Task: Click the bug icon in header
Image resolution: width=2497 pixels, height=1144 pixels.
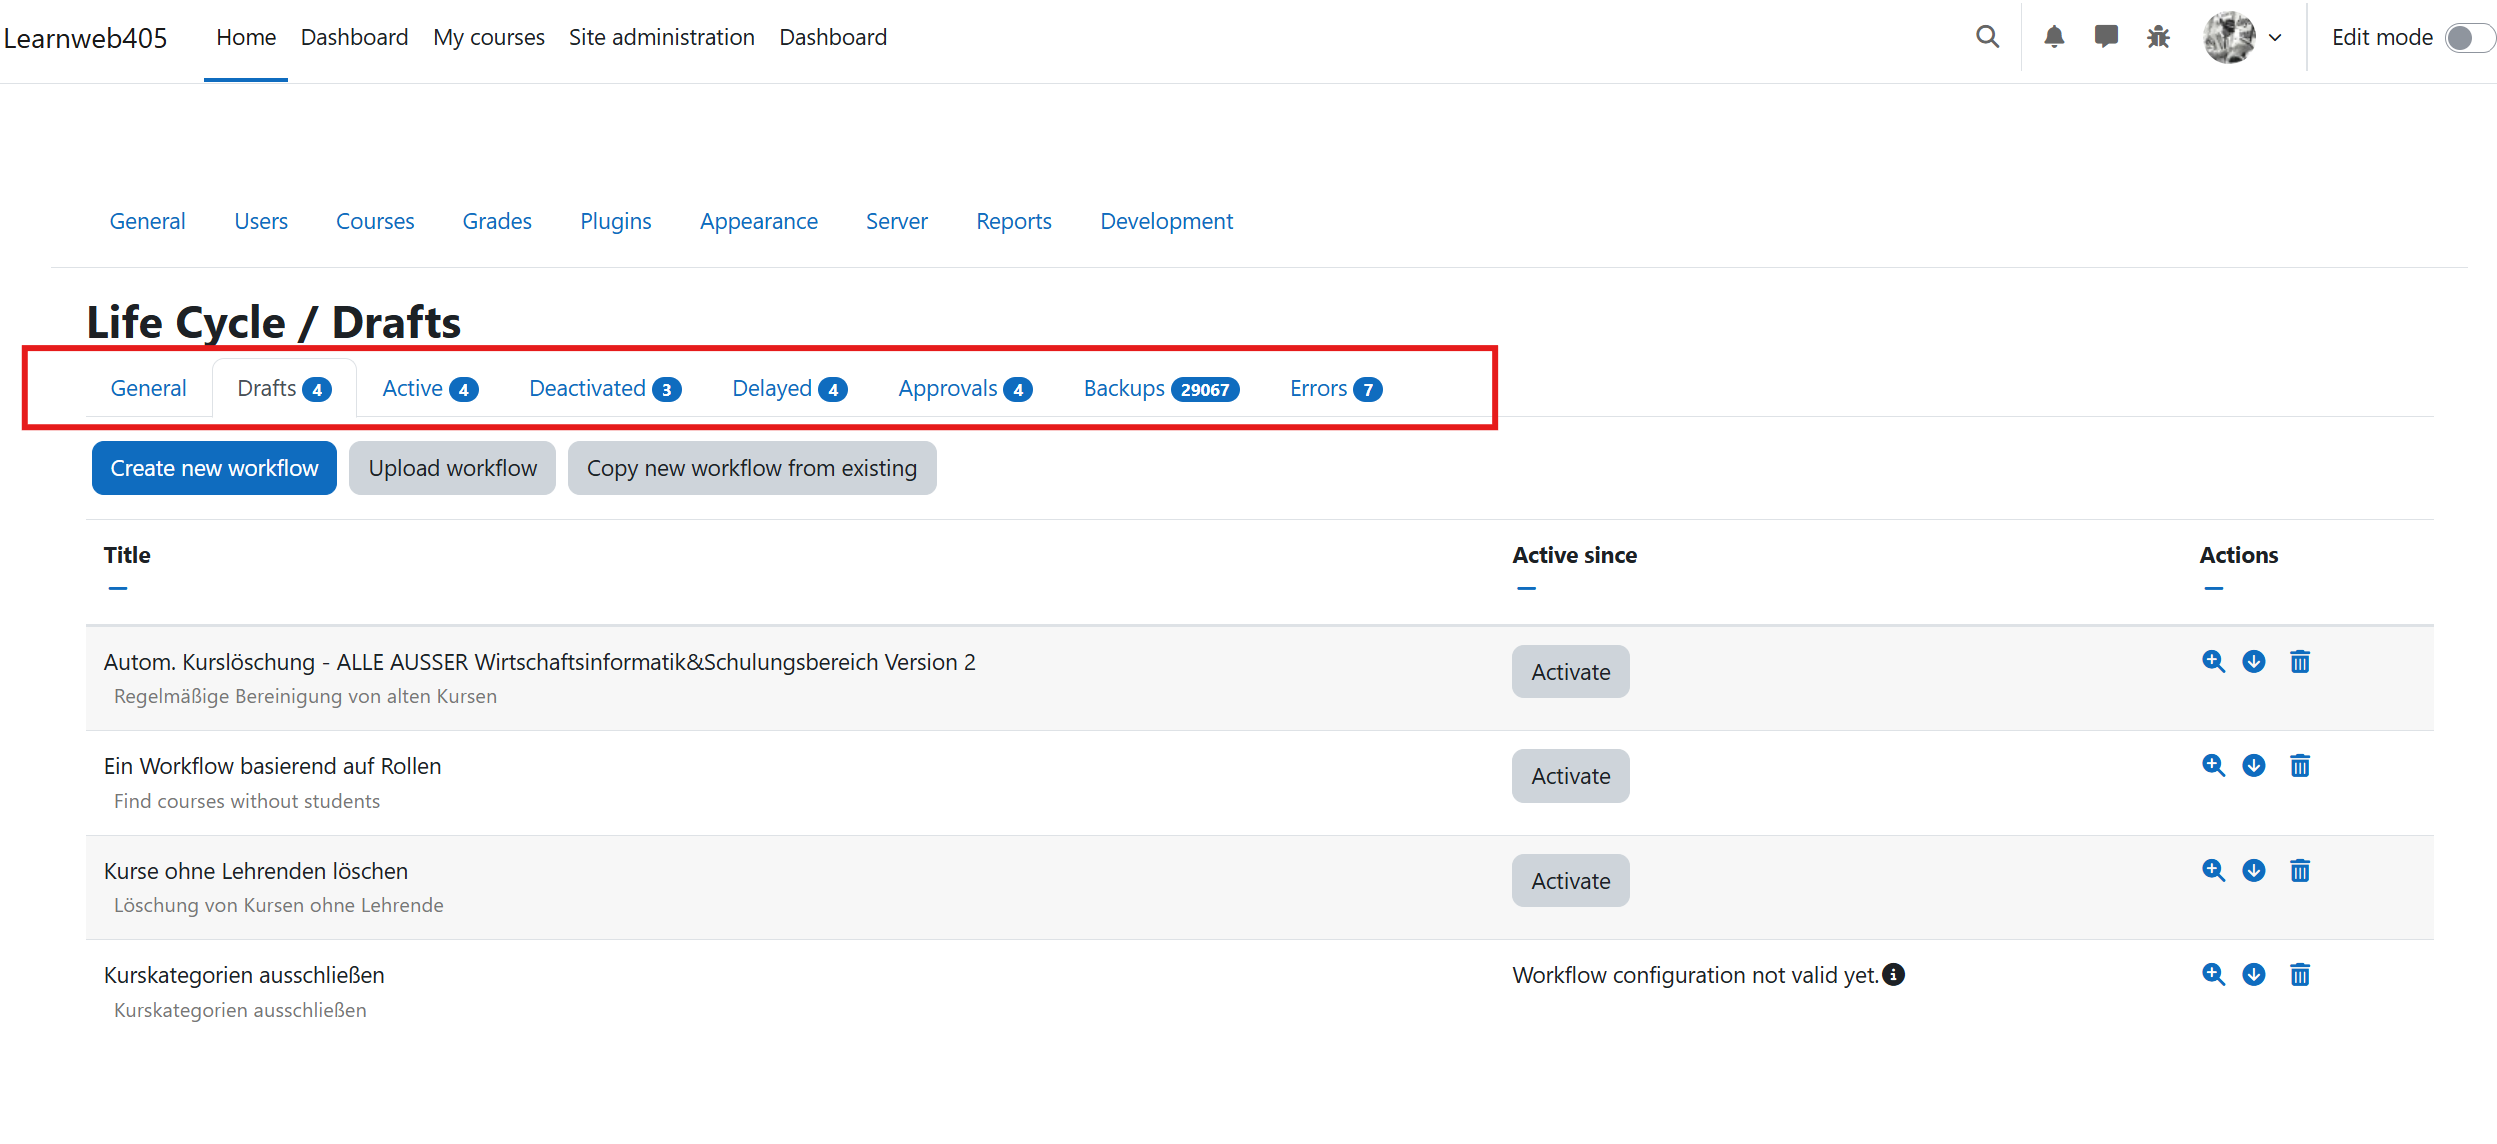Action: pyautogui.click(x=2158, y=37)
